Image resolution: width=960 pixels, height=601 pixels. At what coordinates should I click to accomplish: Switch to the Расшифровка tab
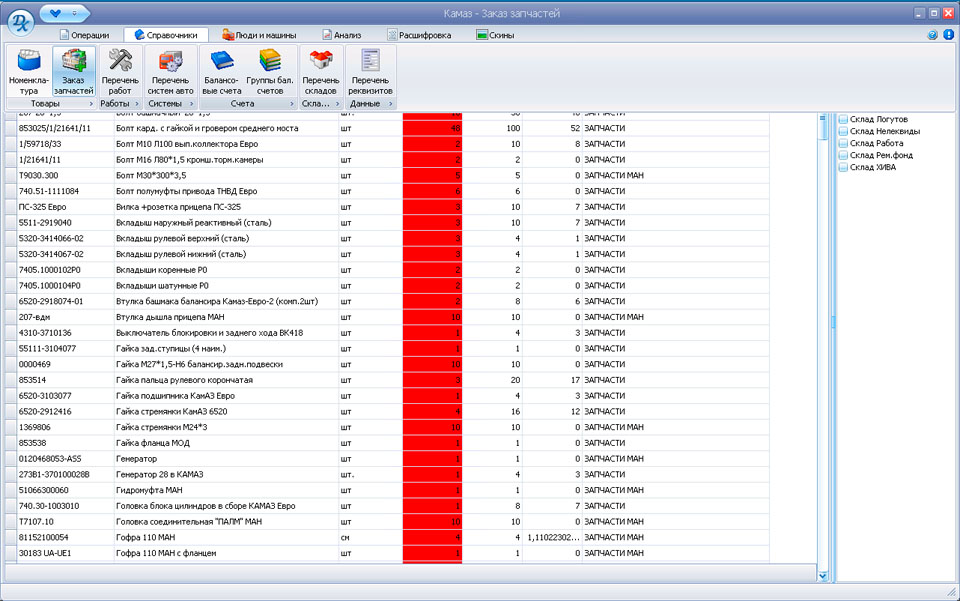(x=419, y=35)
